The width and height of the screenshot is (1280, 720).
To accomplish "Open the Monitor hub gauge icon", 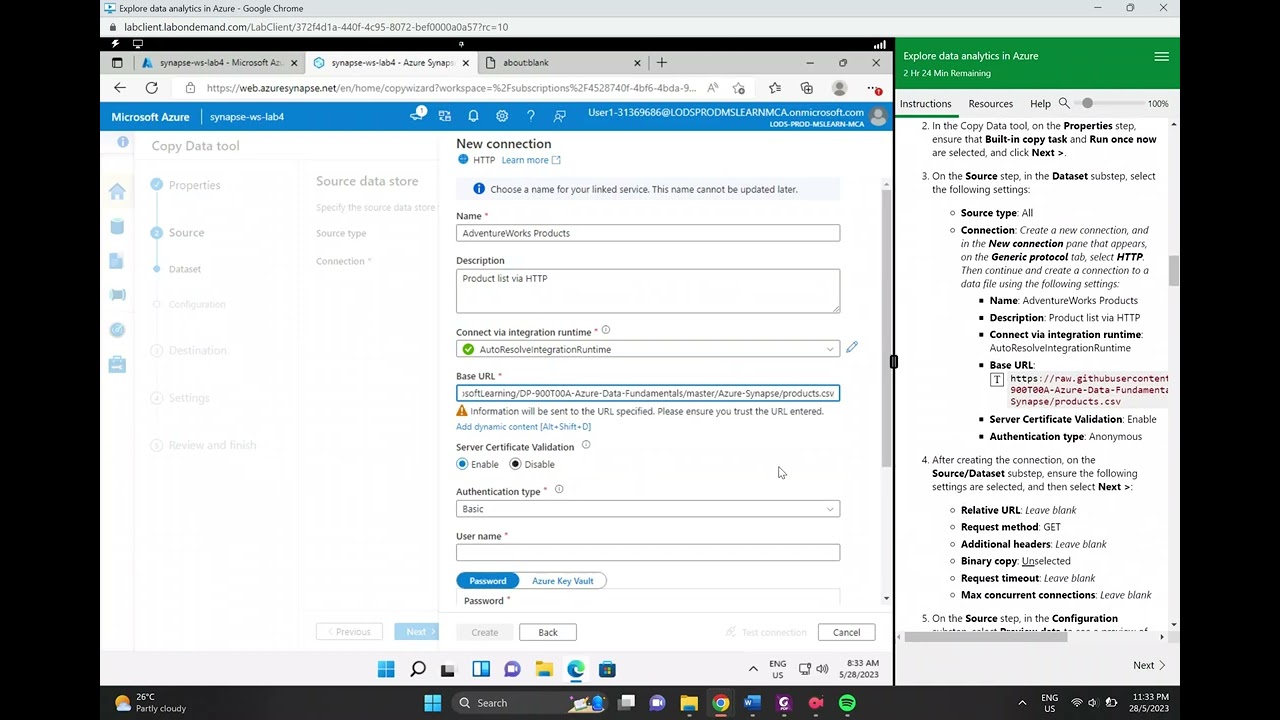I will (117, 330).
